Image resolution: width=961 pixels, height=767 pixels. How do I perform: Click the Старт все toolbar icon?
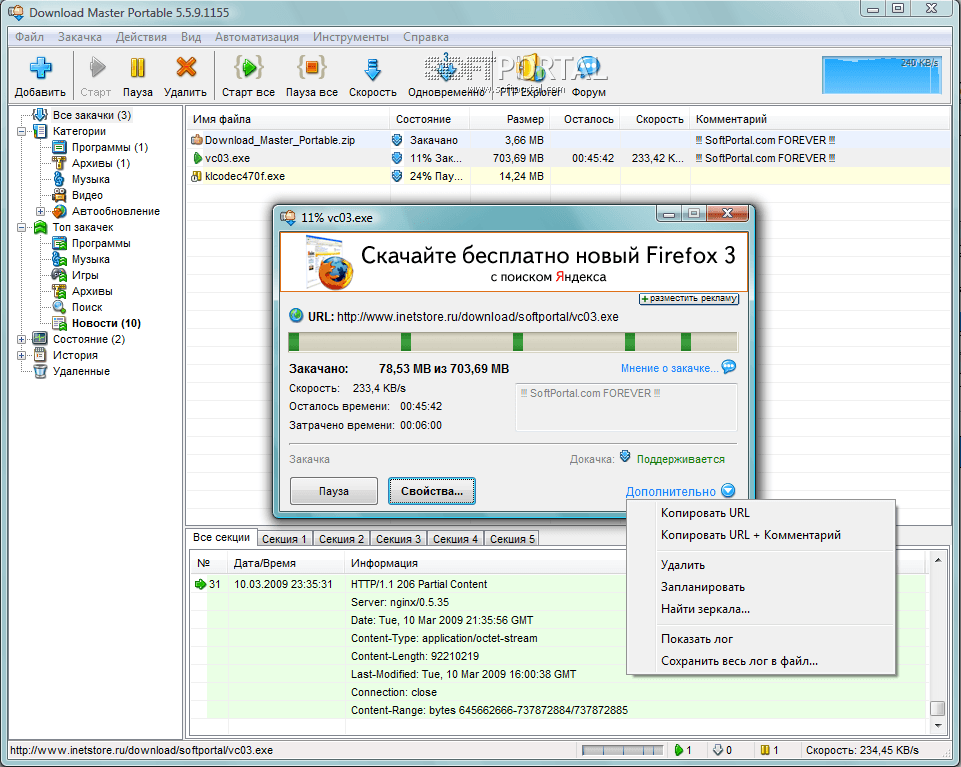[x=248, y=67]
